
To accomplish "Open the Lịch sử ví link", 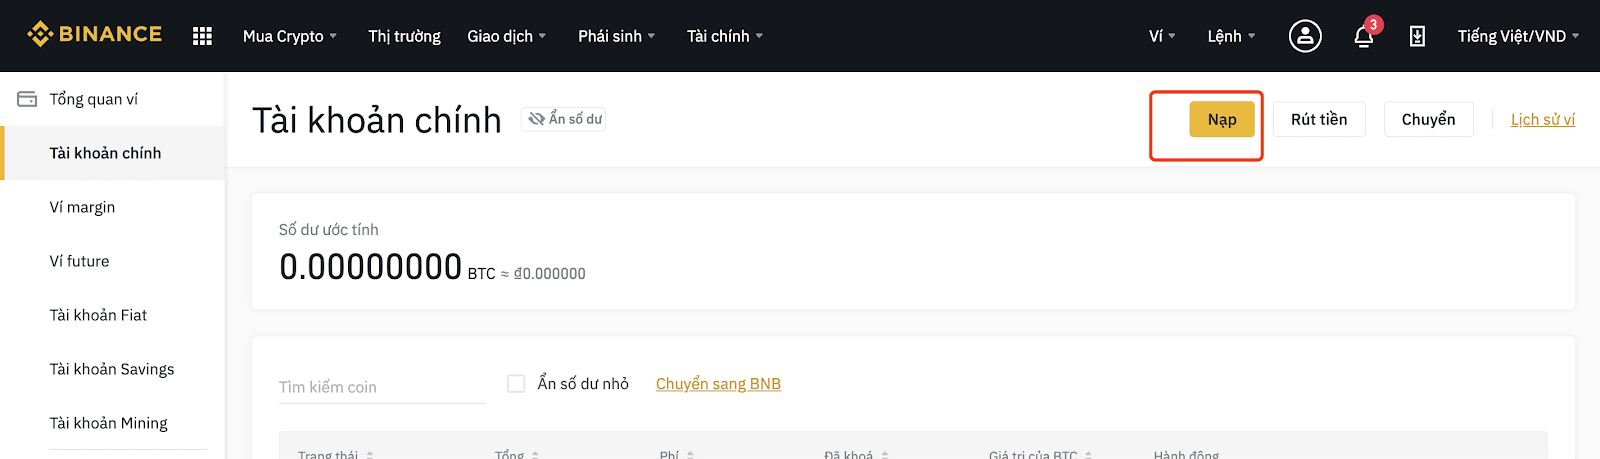I will pyautogui.click(x=1542, y=119).
